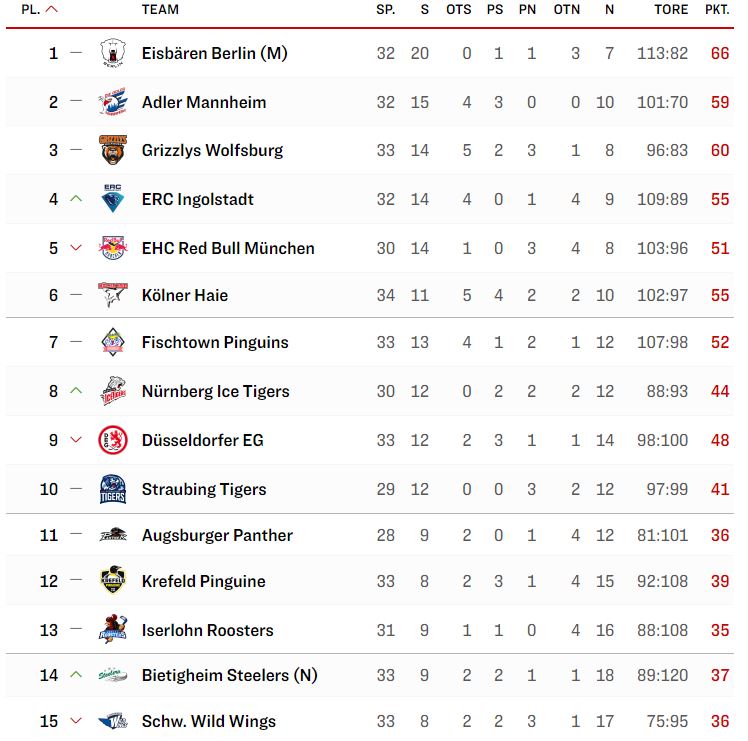Click red down arrow beside Schw. Wild Wings
The height and width of the screenshot is (741, 748).
click(76, 721)
